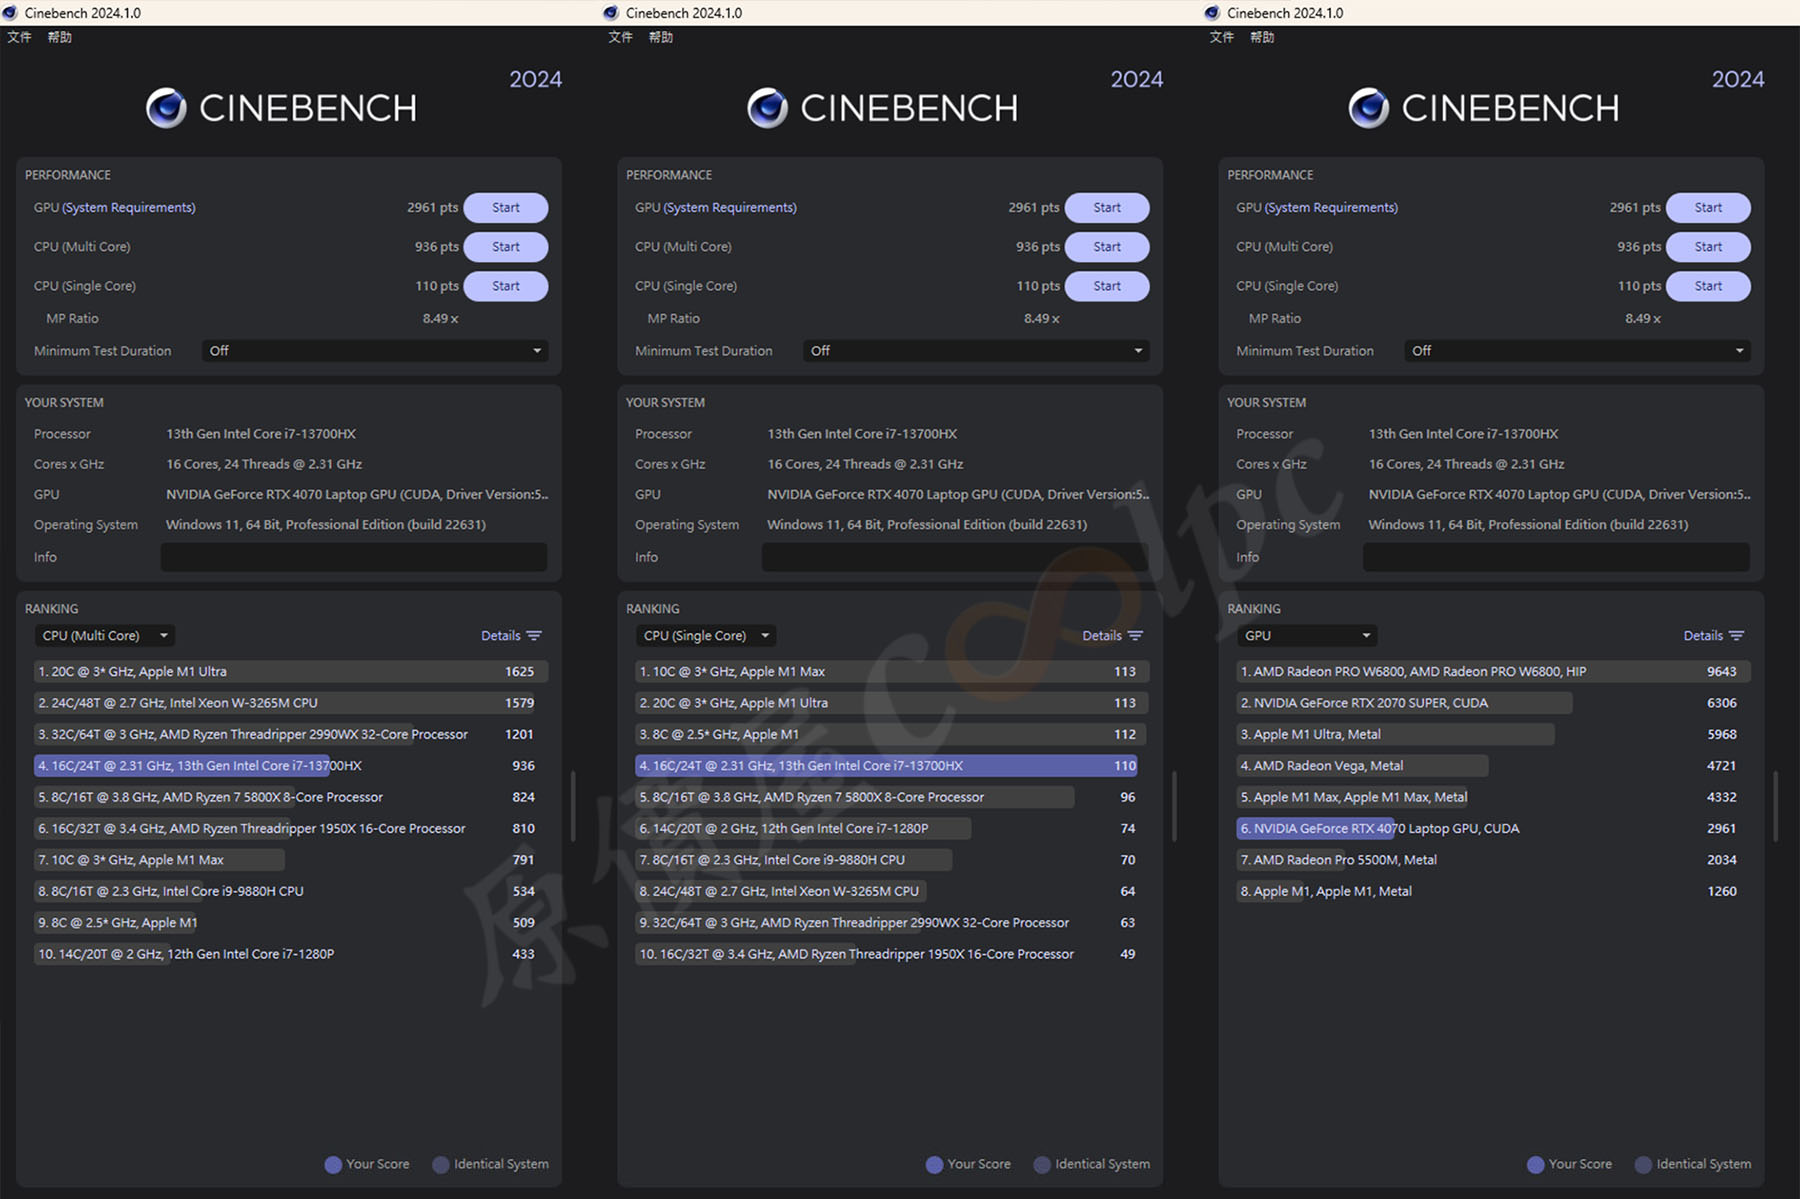
Task: Start GPU test in middle window
Action: (1107, 208)
